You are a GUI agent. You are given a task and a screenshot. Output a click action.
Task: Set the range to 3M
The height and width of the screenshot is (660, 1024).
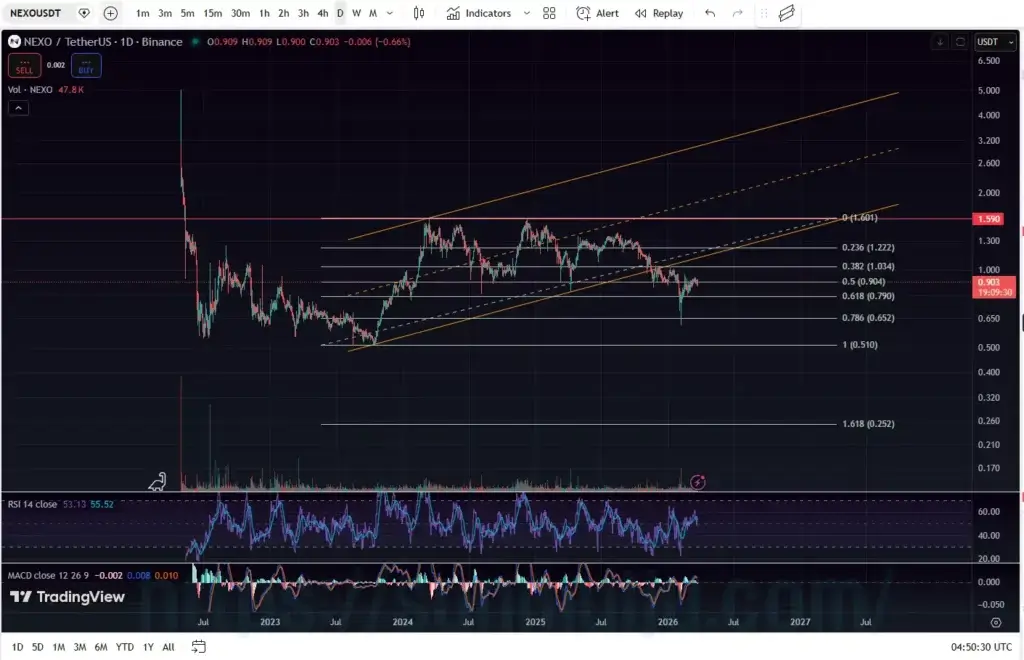click(80, 647)
